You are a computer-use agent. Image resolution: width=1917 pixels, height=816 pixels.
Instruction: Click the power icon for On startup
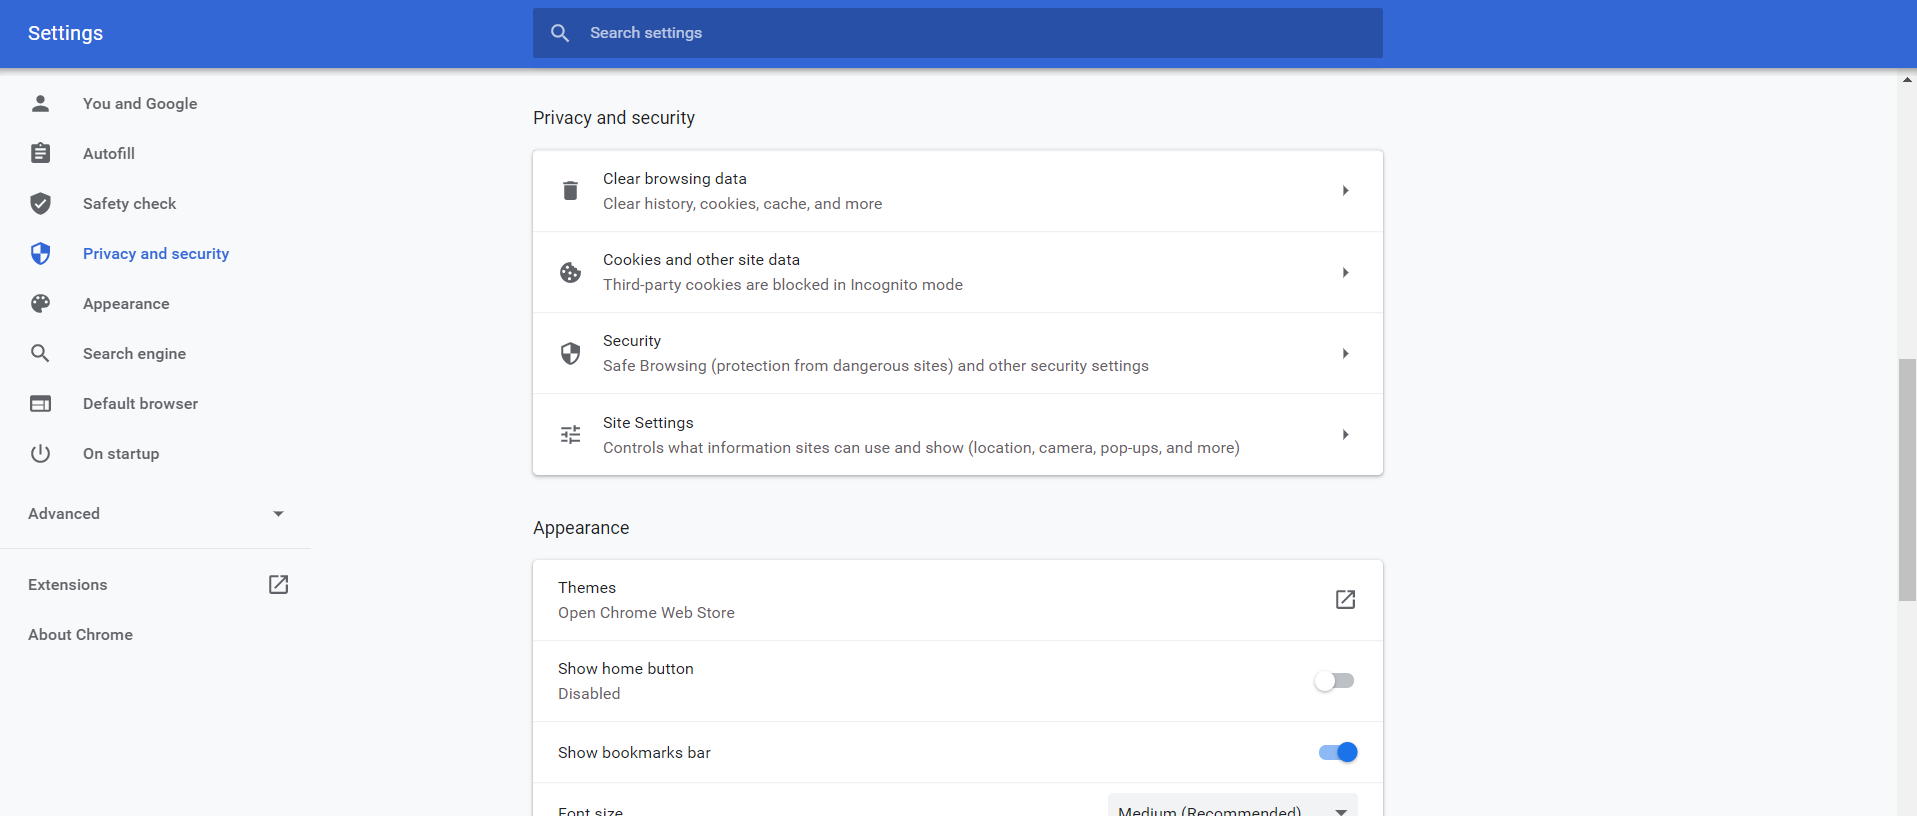click(x=40, y=453)
